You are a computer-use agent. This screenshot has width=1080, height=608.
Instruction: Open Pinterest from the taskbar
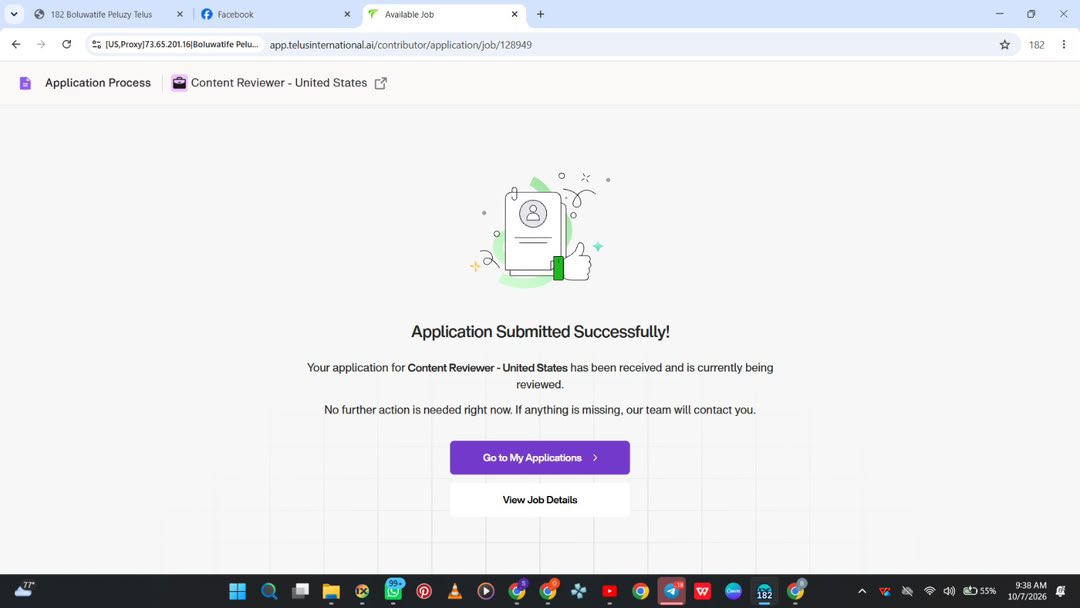coord(424,591)
